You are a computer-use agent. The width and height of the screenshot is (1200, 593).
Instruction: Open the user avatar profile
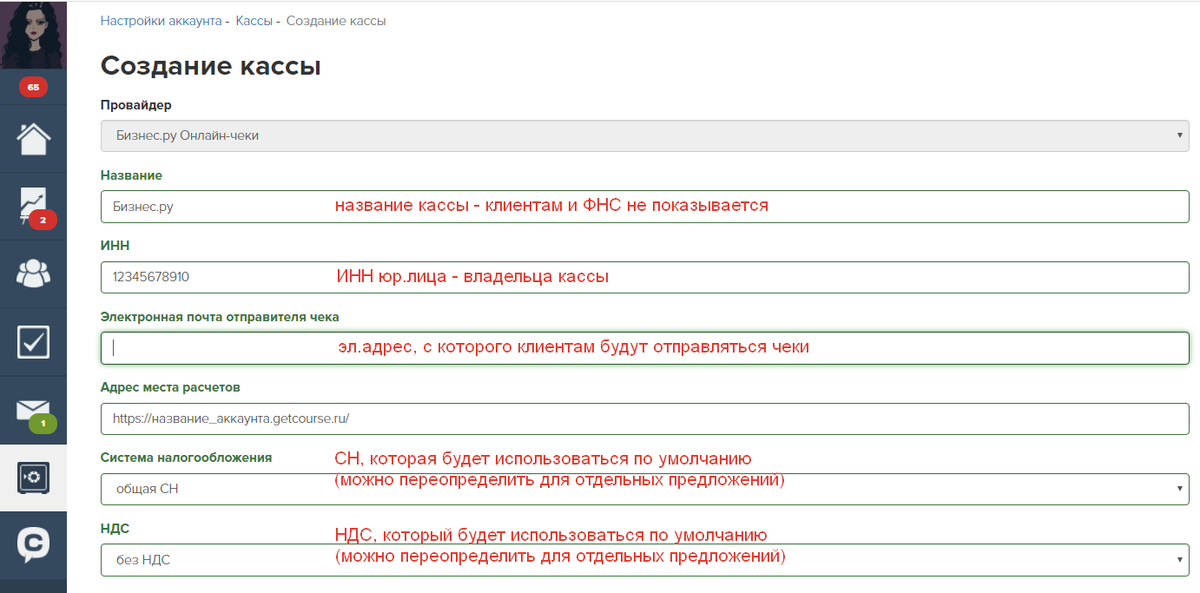pyautogui.click(x=33, y=34)
